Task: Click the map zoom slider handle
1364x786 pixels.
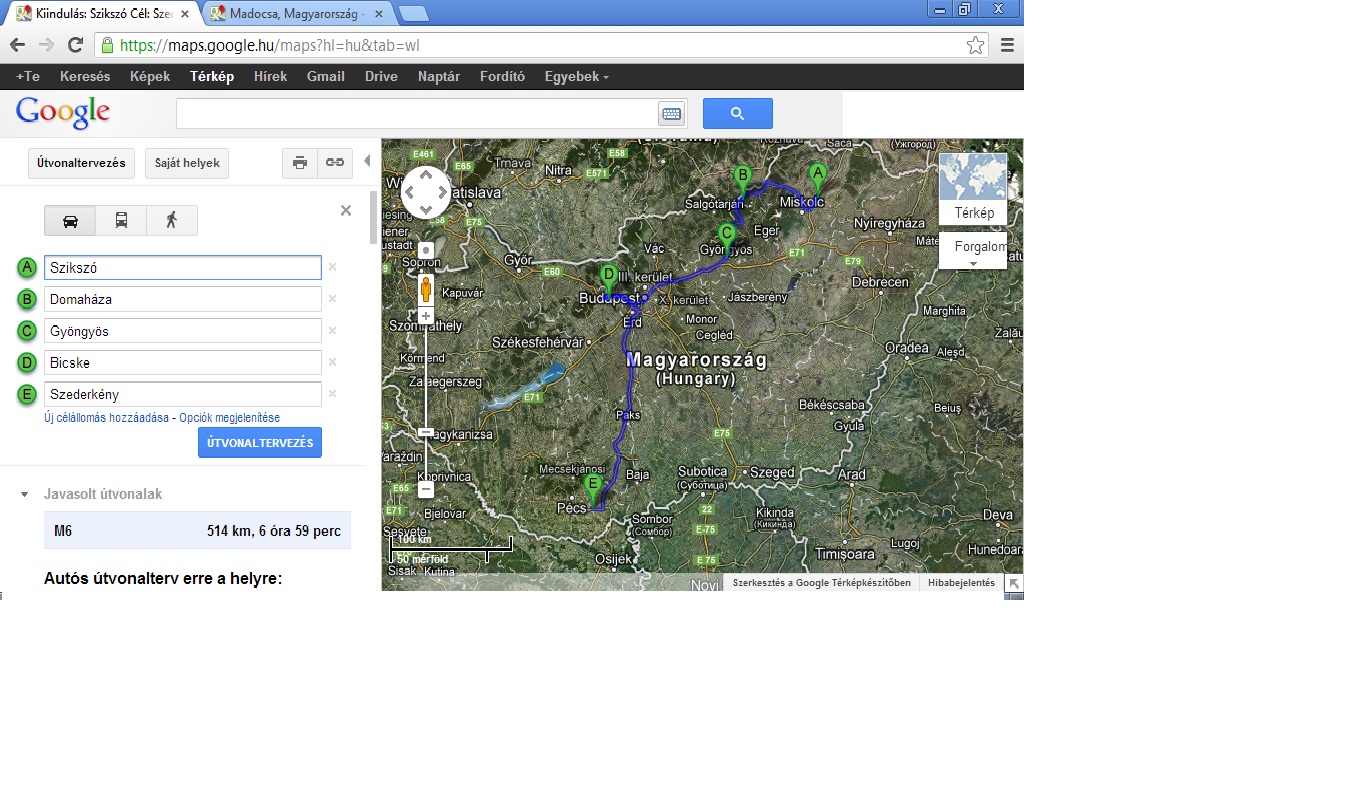Action: [x=426, y=432]
